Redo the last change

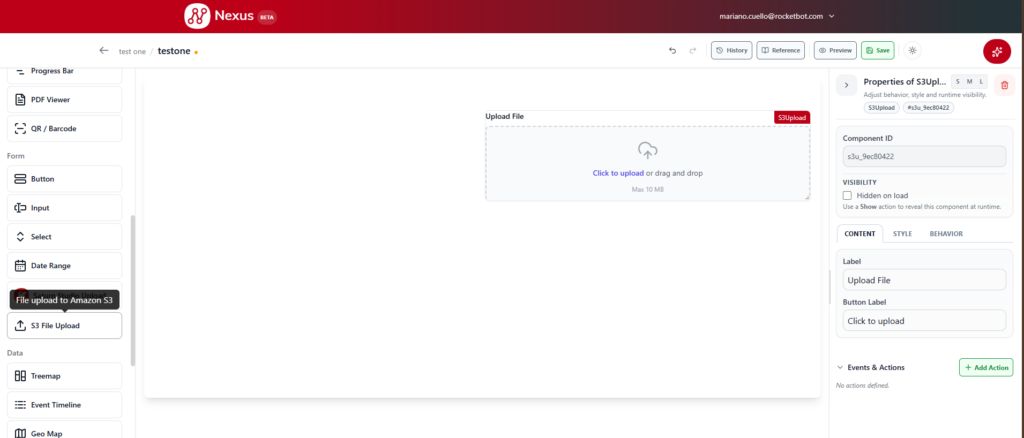pyautogui.click(x=693, y=50)
